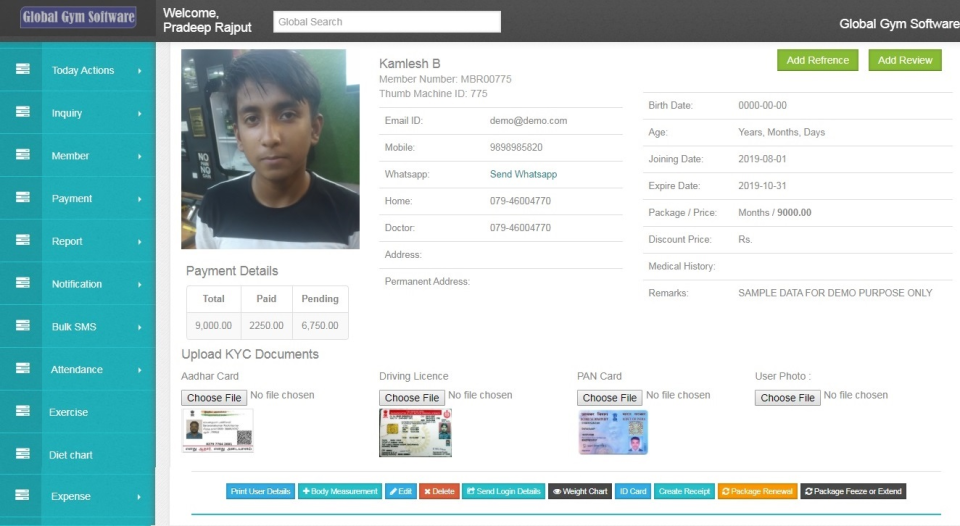The width and height of the screenshot is (960, 526).
Task: Expand the Inquiry submenu arrow
Action: (140, 114)
